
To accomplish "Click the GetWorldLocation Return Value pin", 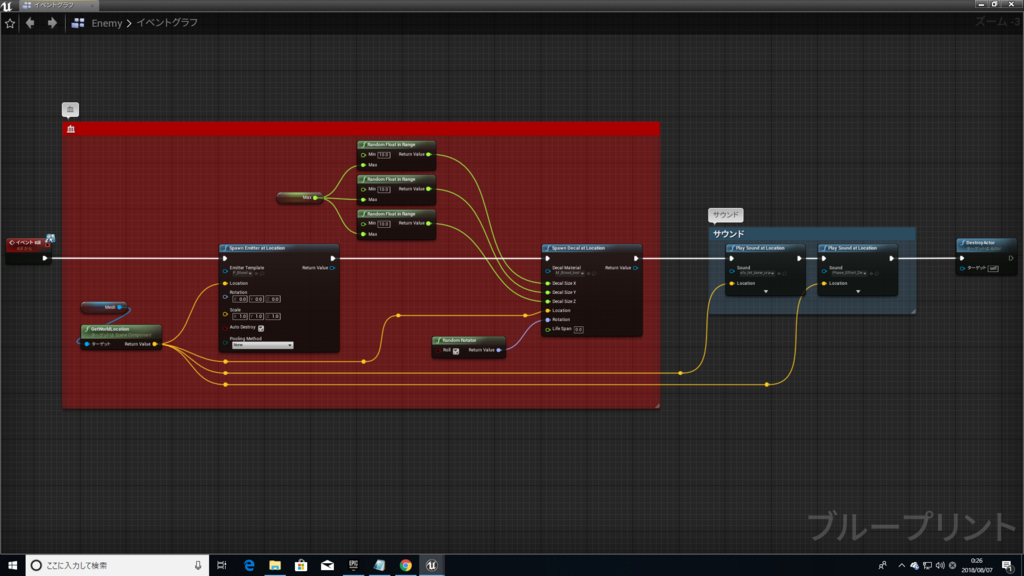I will coord(155,344).
